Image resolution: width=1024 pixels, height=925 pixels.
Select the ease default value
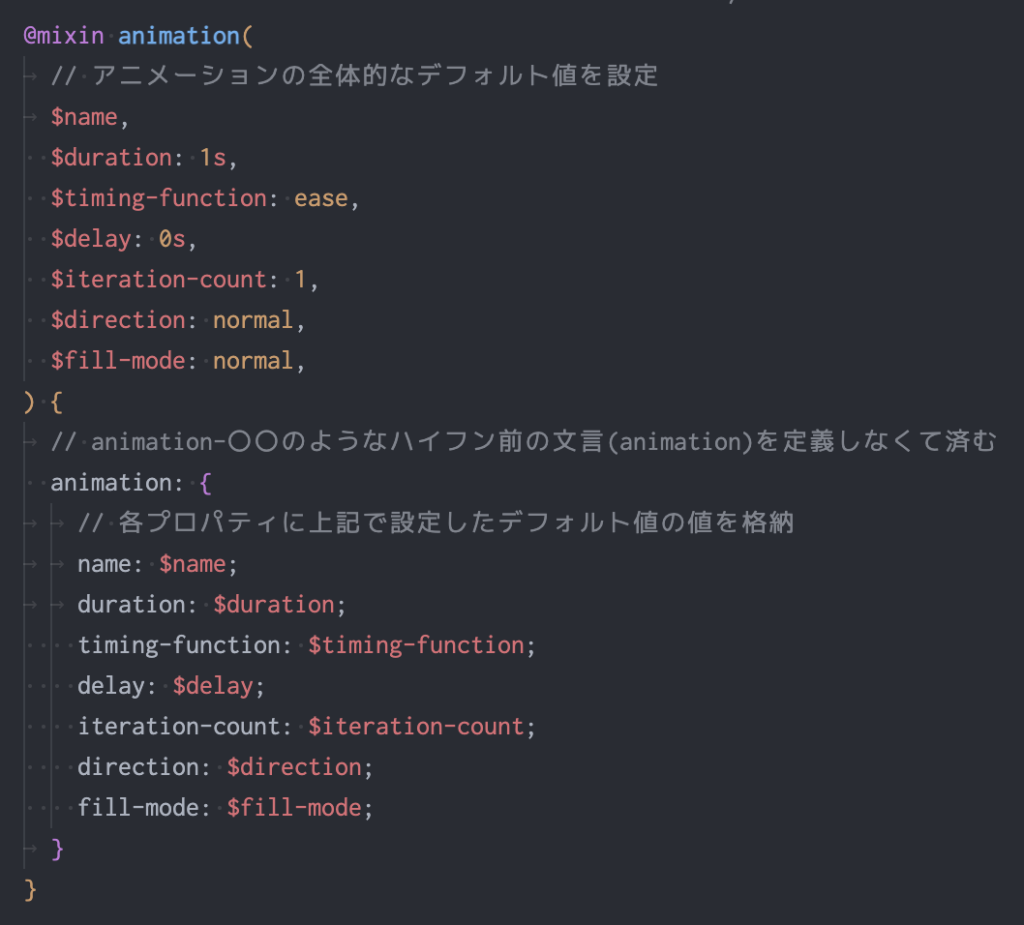coord(321,199)
